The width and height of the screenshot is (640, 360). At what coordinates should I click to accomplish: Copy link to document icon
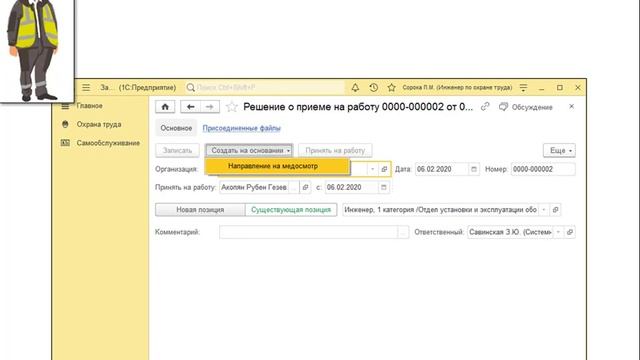click(485, 107)
